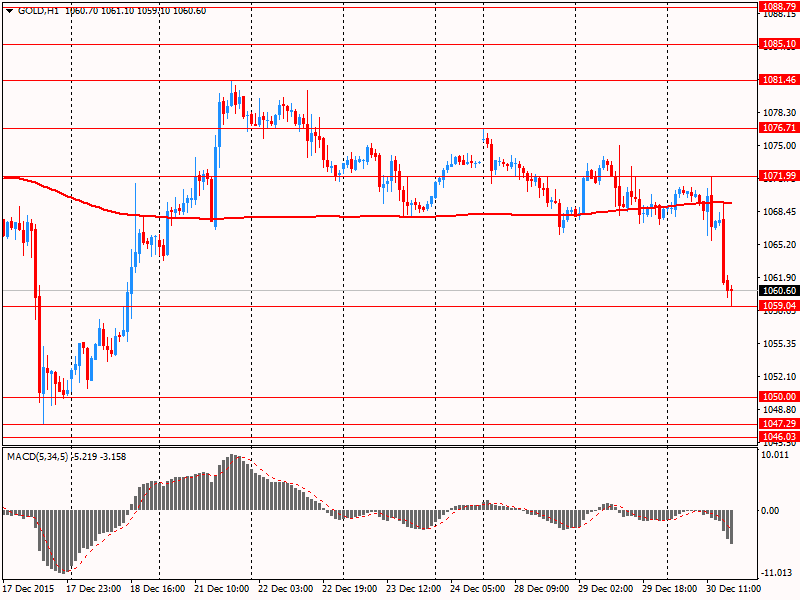This screenshot has height=600, width=800.
Task: Click the GOLD,H1 chart title text
Action: [x=39, y=9]
